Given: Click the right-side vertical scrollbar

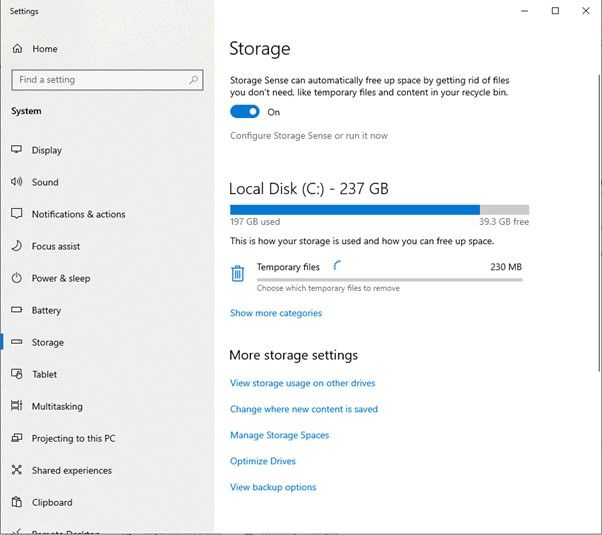Looking at the screenshot, I should (x=599, y=223).
